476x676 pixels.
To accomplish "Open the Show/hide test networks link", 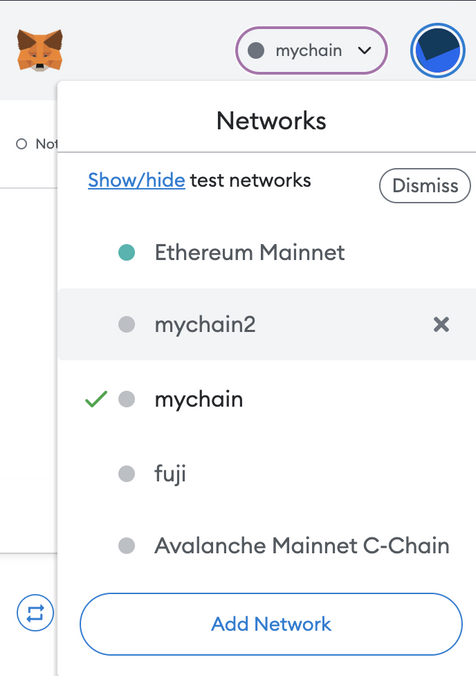I will [136, 180].
